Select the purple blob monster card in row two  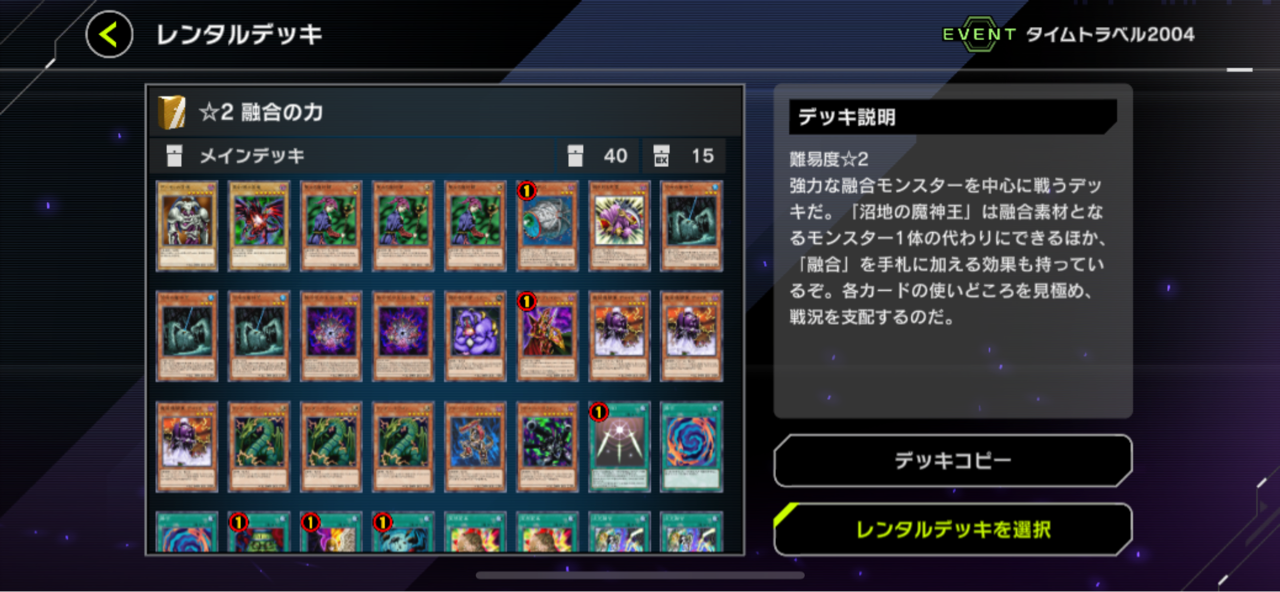coord(475,337)
